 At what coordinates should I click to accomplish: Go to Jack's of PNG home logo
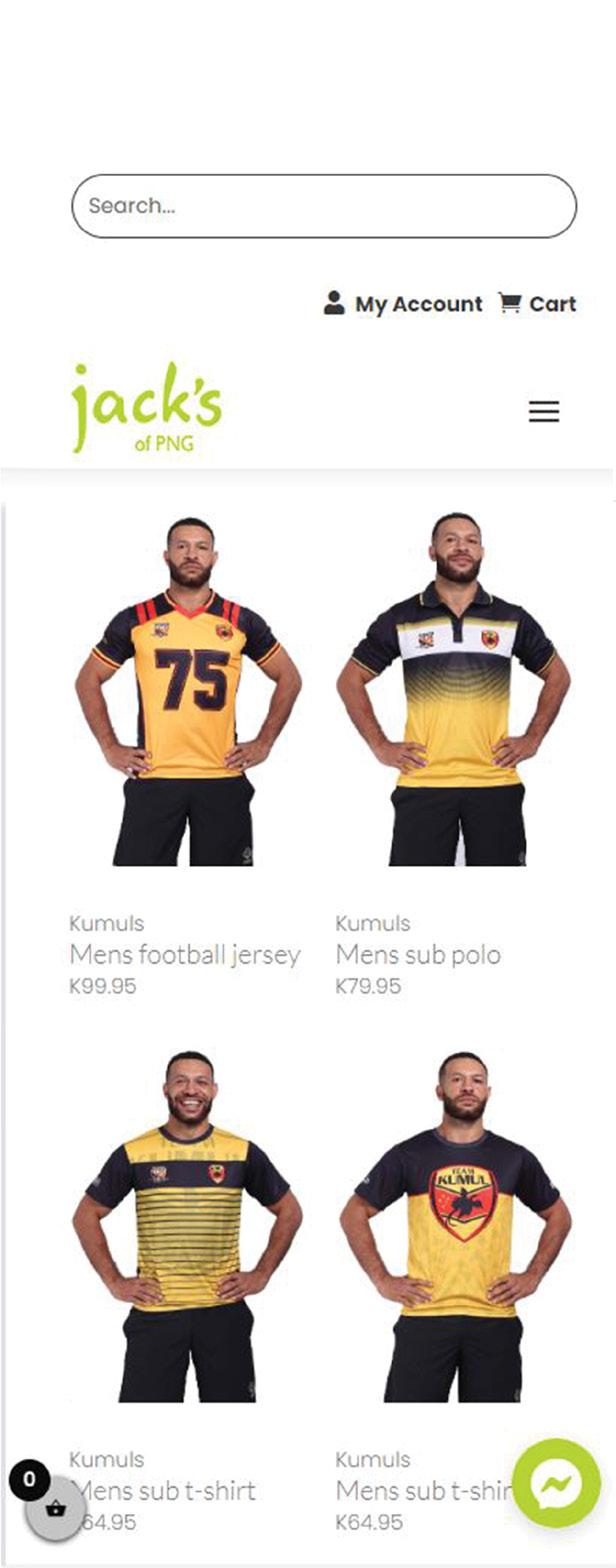(x=147, y=408)
